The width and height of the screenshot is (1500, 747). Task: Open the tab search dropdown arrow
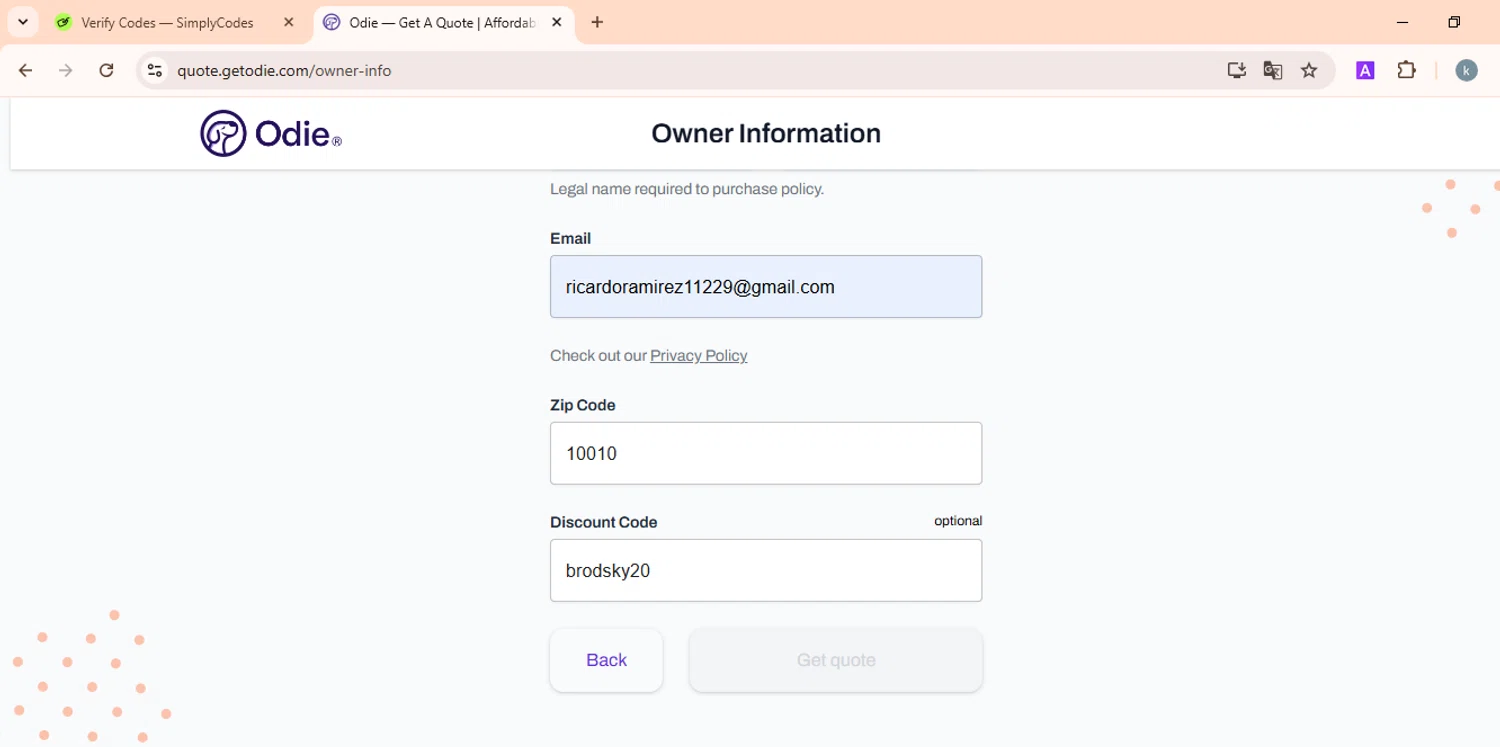coord(23,22)
